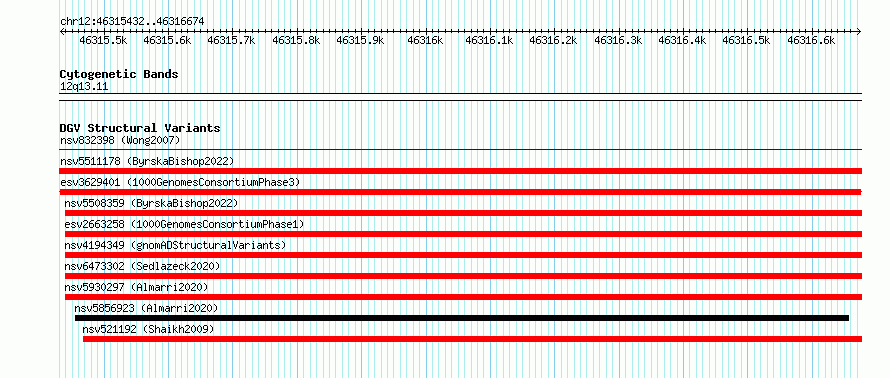Select the nsv4194349 (gnomADStructuralVariants) label
The image size is (890, 378).
(175, 245)
